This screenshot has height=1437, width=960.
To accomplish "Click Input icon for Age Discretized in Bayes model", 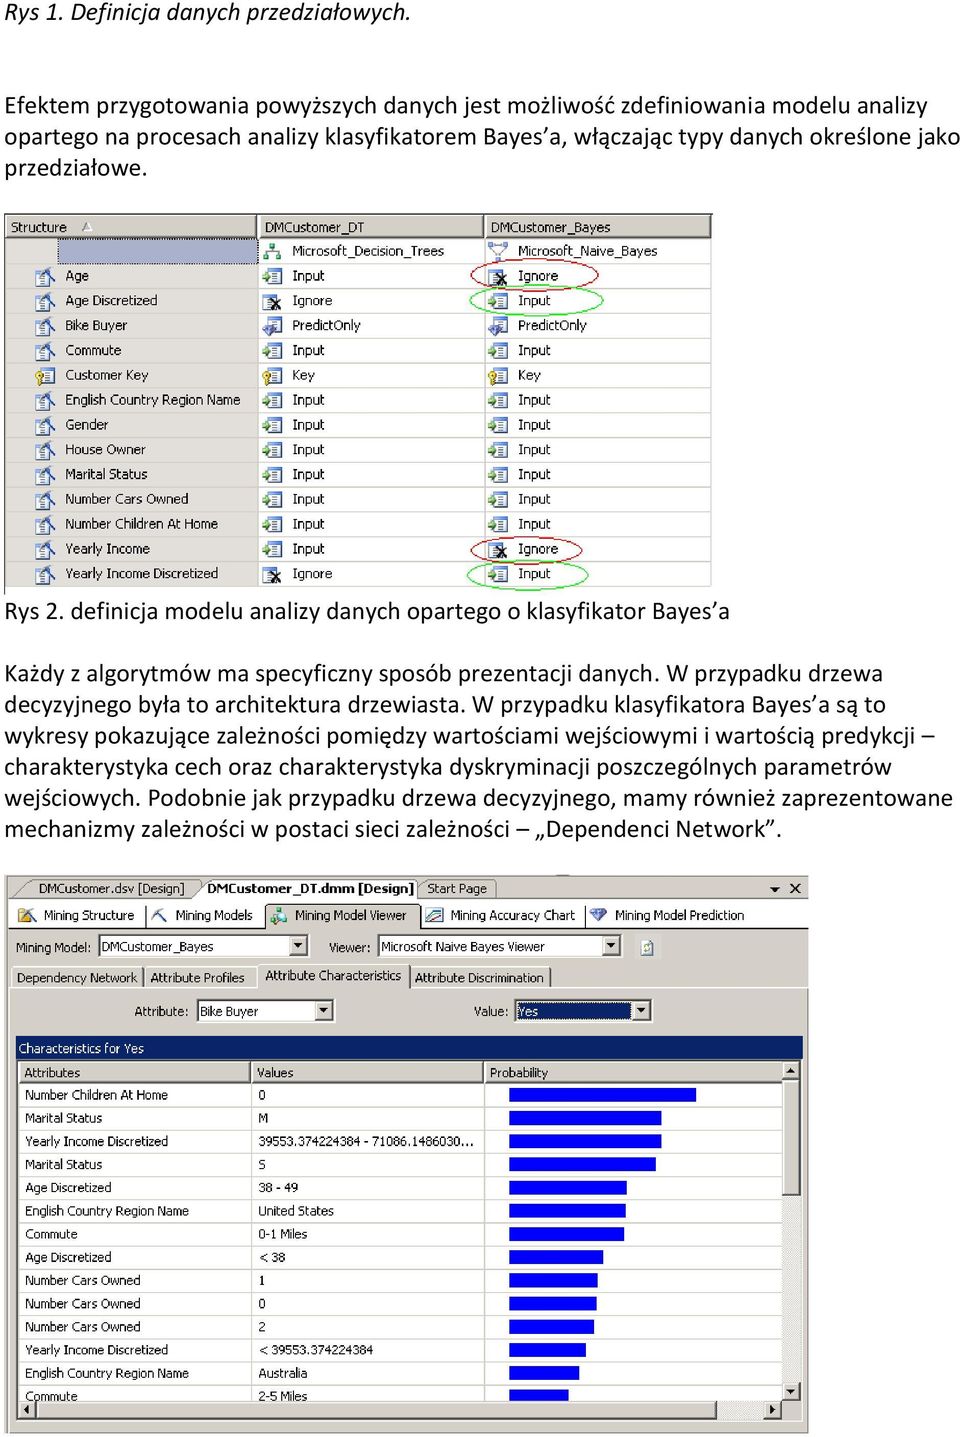I will point(498,301).
